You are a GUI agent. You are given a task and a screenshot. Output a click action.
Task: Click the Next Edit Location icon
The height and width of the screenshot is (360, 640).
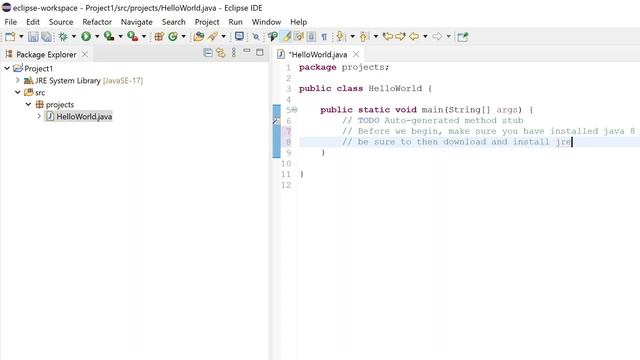point(400,37)
